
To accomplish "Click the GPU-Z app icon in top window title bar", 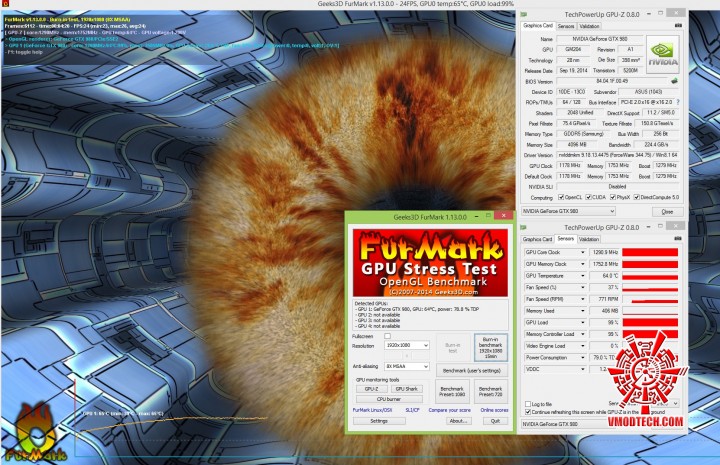I will point(524,15).
